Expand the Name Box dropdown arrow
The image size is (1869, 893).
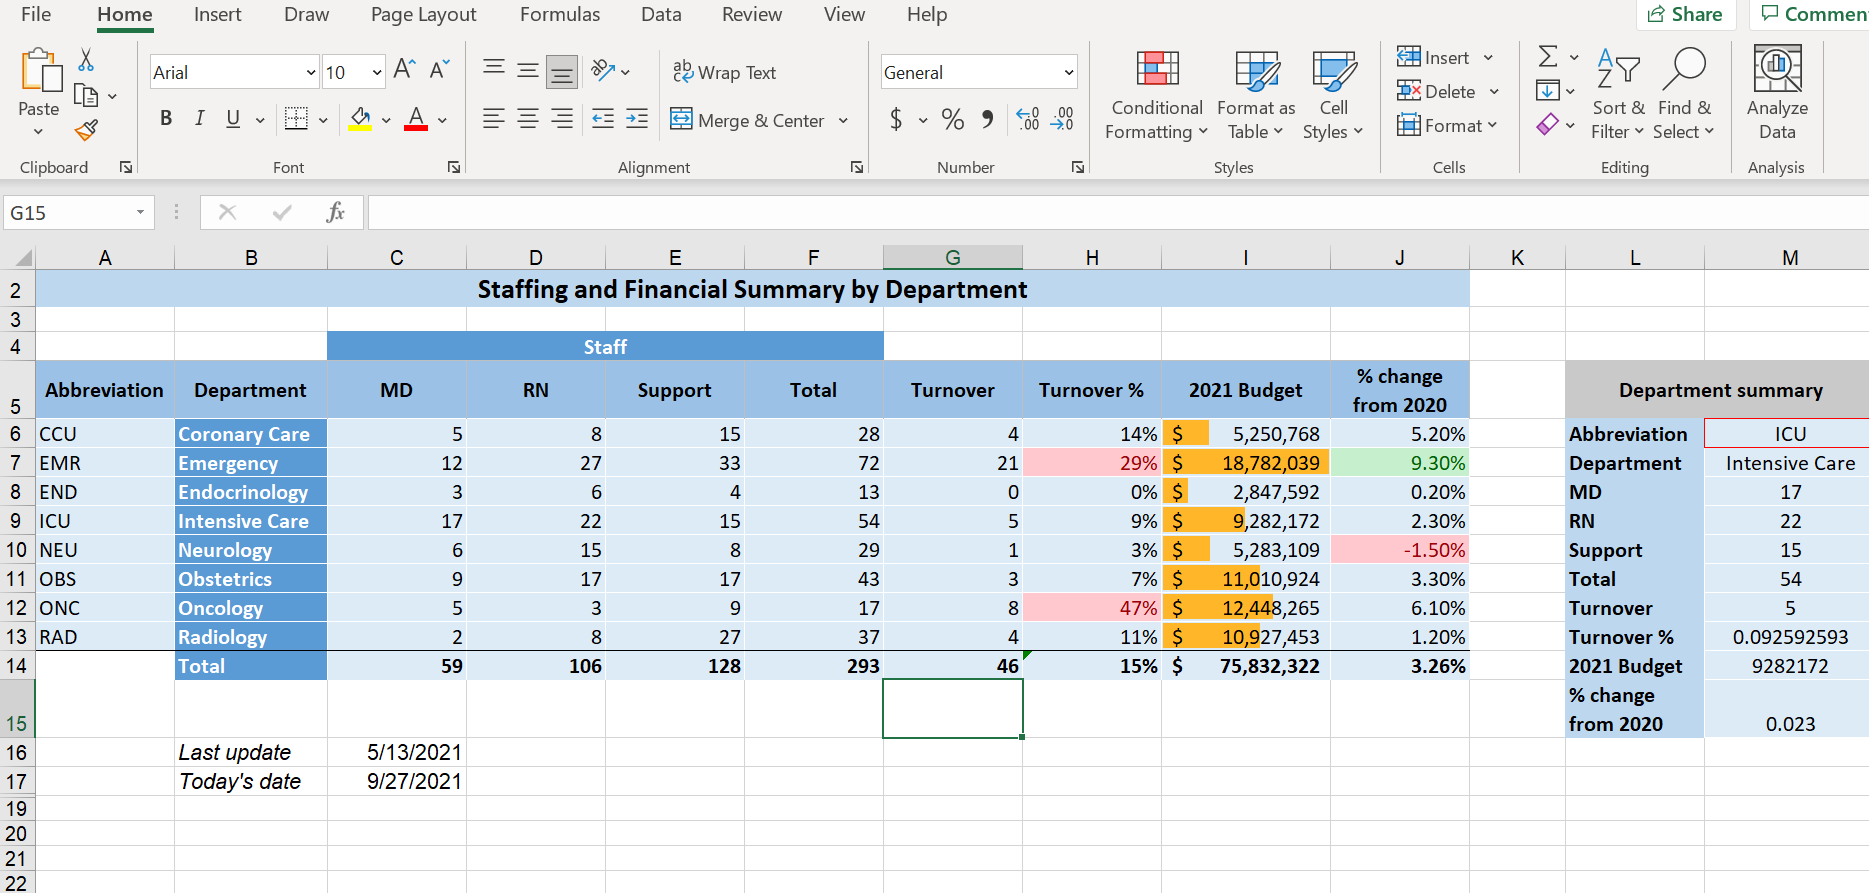point(140,212)
